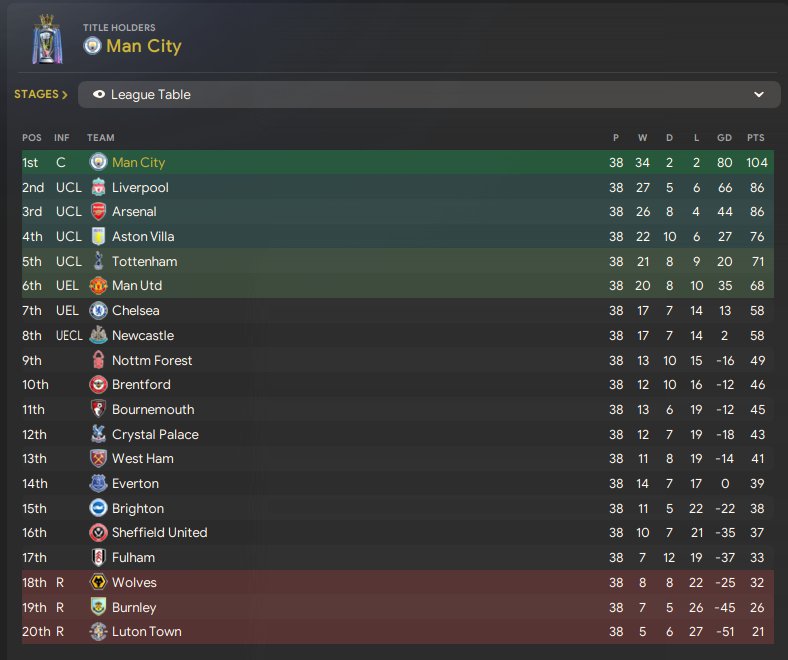This screenshot has width=788, height=660.
Task: Click the Tottenham club crest
Action: (98, 261)
